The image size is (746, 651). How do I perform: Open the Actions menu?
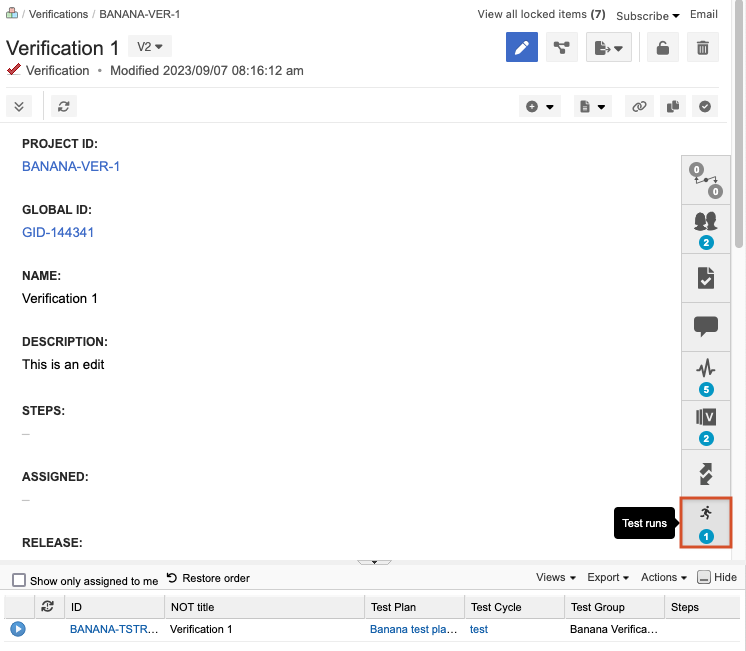(x=664, y=578)
